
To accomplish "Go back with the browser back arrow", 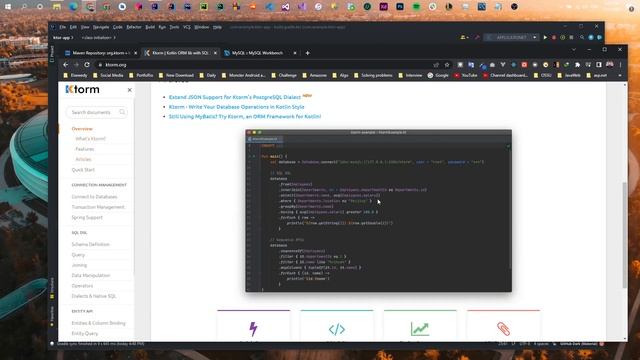I will tap(66, 64).
